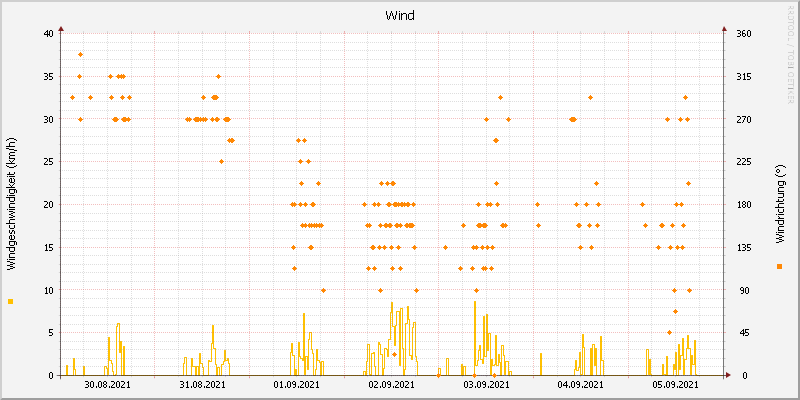Click the left axis value 35
The image size is (800, 400).
48,77
